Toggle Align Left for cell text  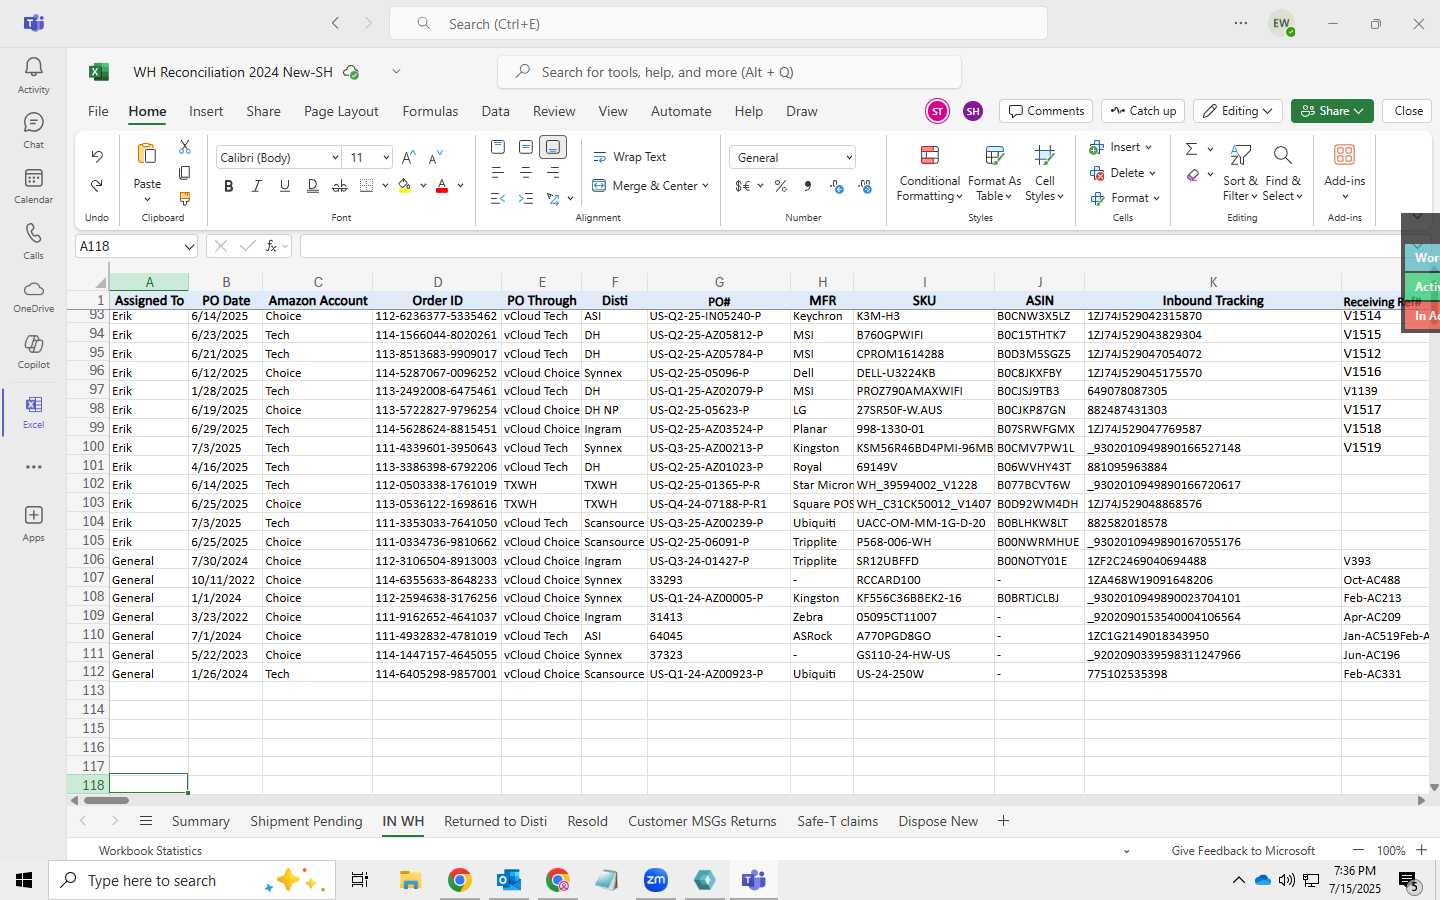coord(498,173)
